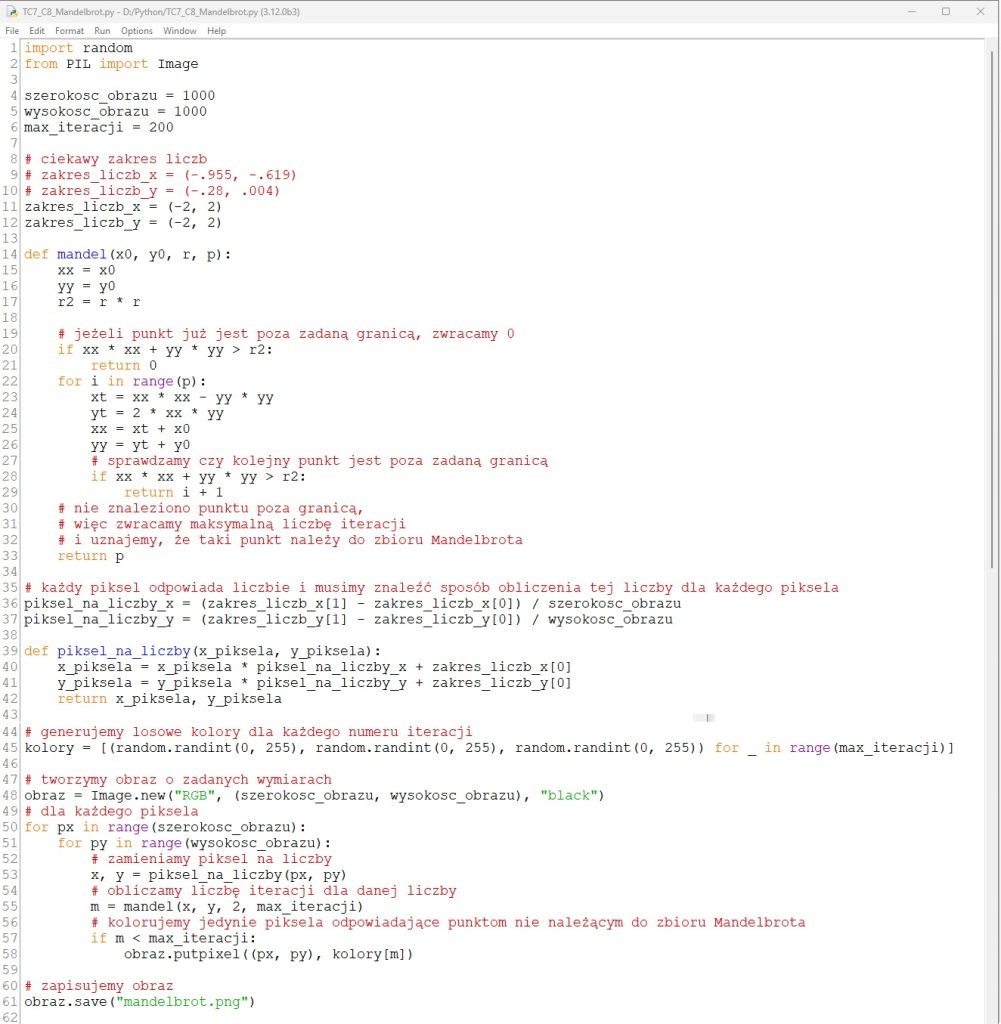Maximize the IDLE editor window
Image resolution: width=1001 pixels, height=1024 pixels.
click(945, 12)
